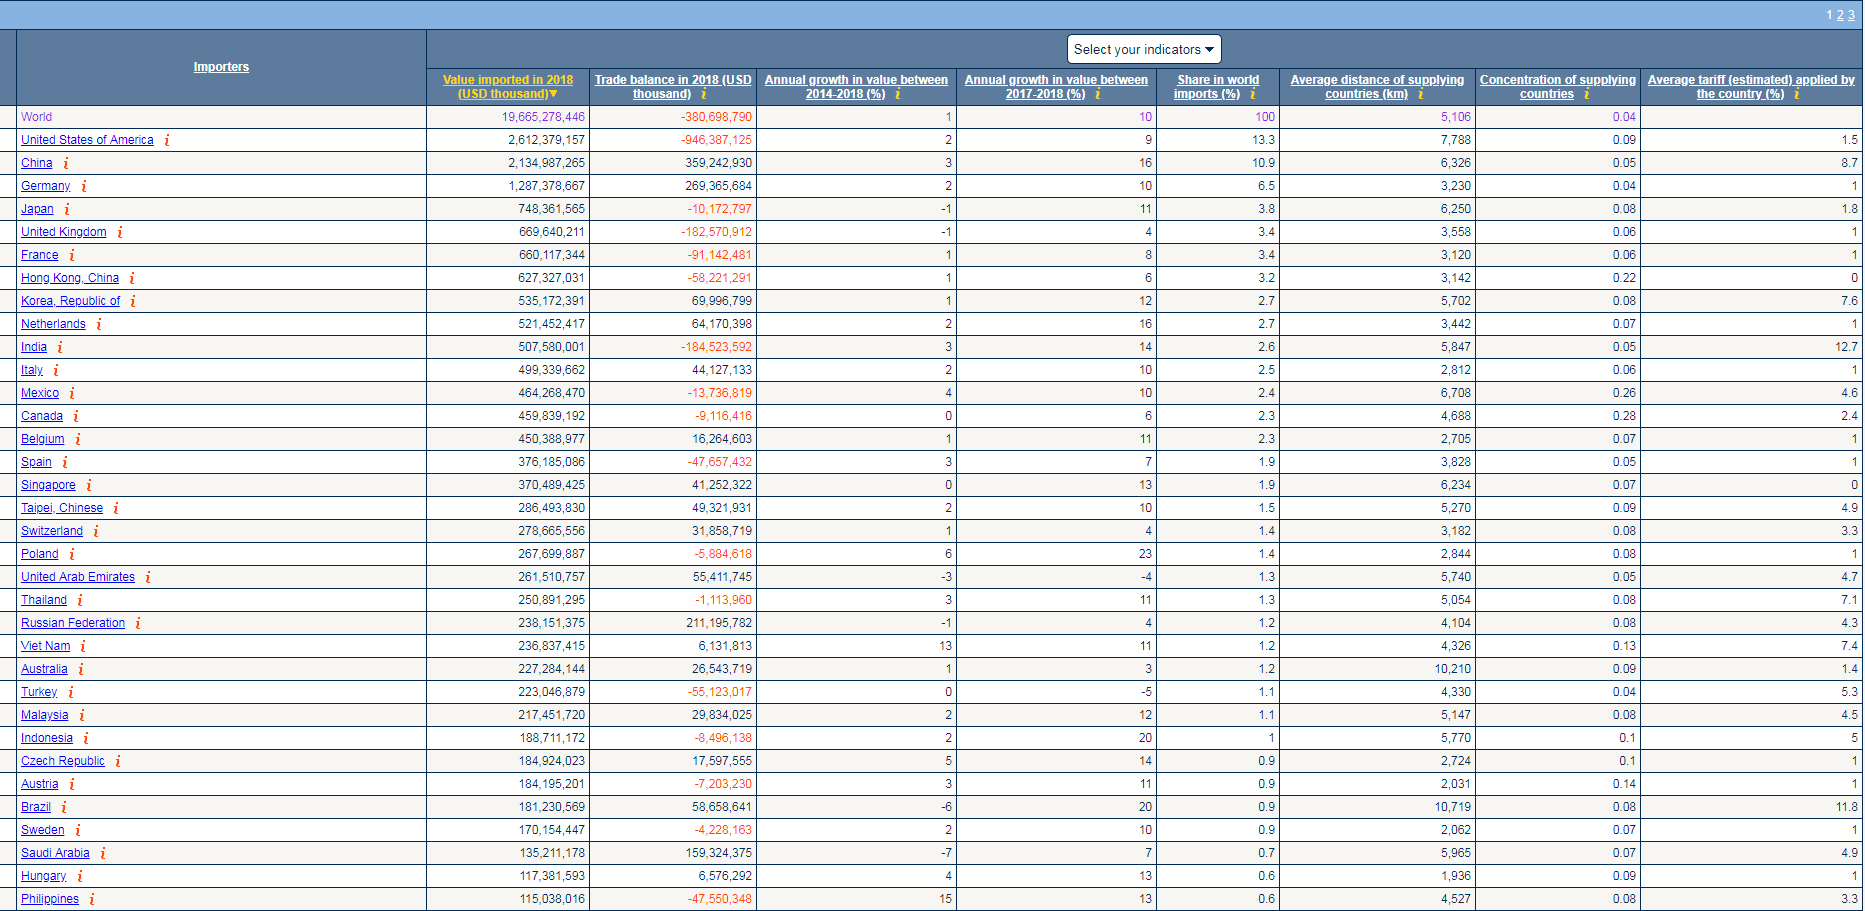The height and width of the screenshot is (911, 1865).
Task: Click info icon in Average distance header
Action: coord(1421,94)
